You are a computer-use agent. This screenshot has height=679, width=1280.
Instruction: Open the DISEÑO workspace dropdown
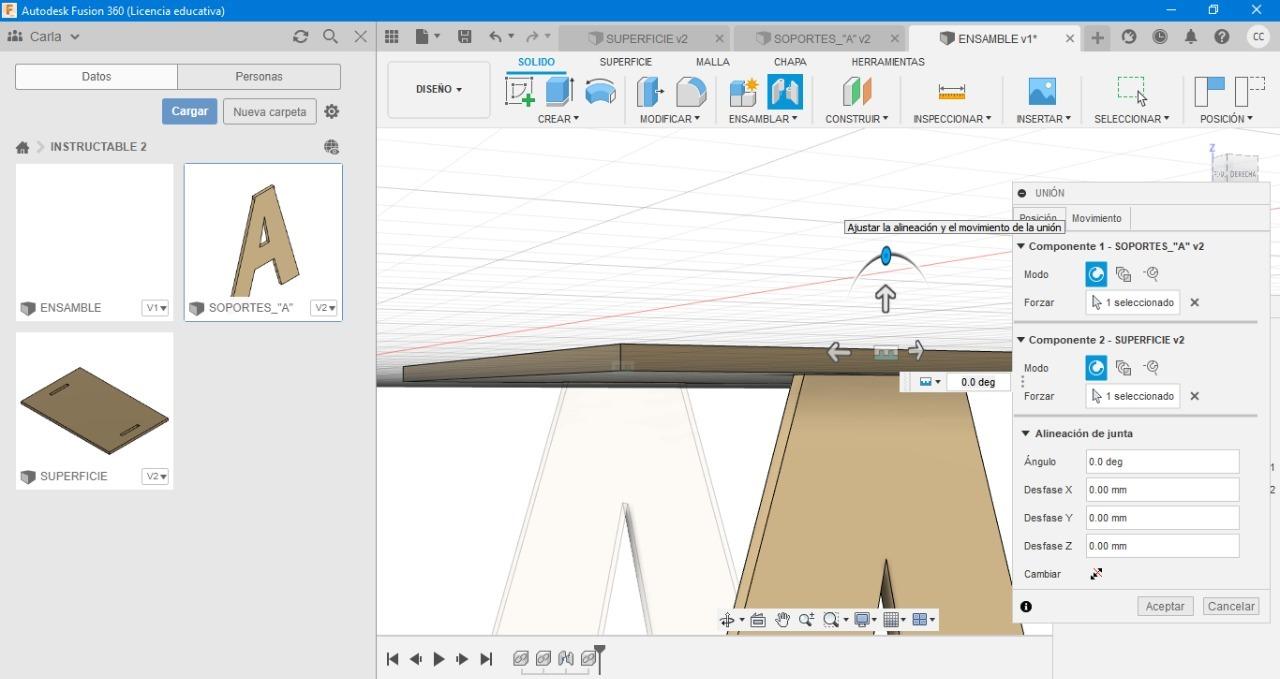click(439, 89)
